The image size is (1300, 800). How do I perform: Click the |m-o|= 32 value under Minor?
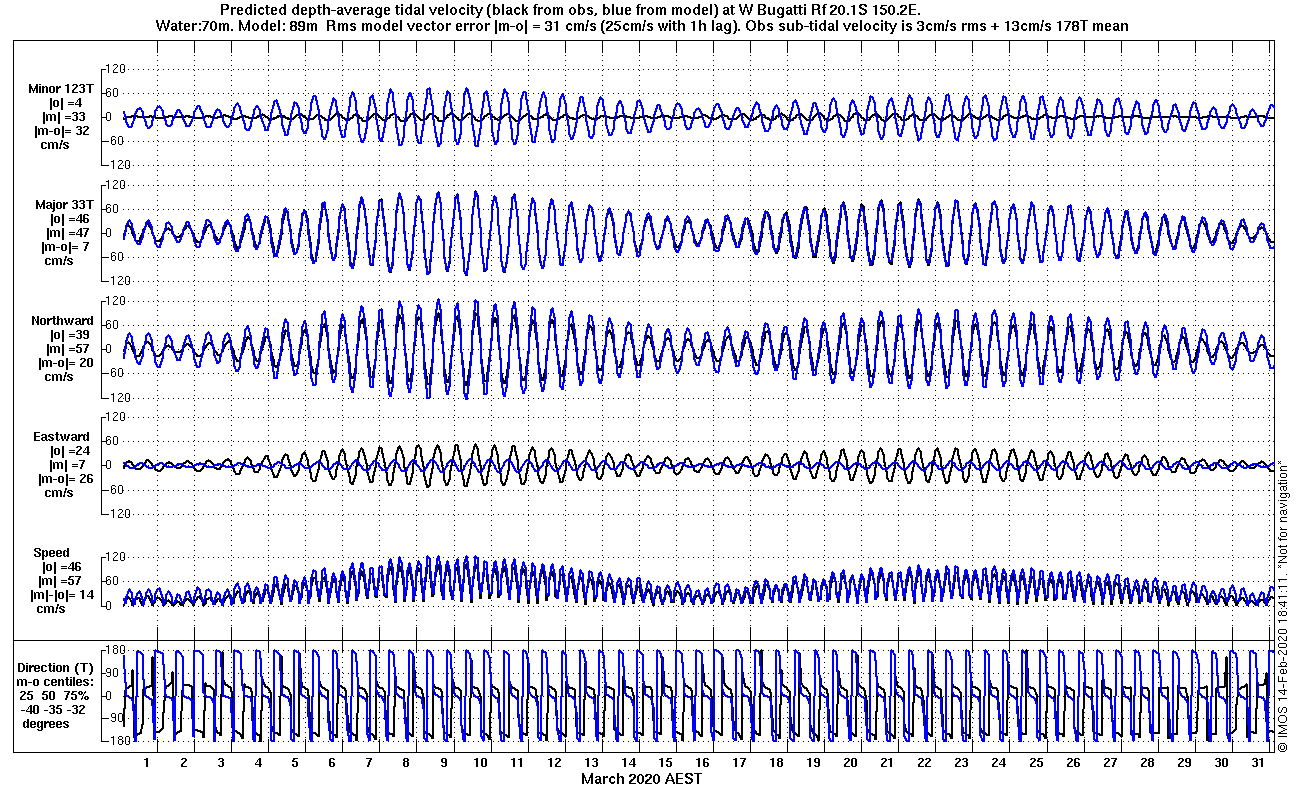click(62, 131)
